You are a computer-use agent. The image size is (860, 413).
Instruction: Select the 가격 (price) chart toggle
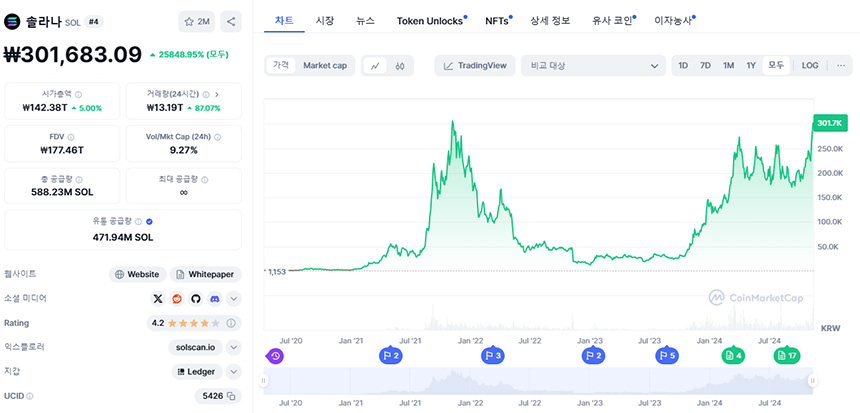281,65
